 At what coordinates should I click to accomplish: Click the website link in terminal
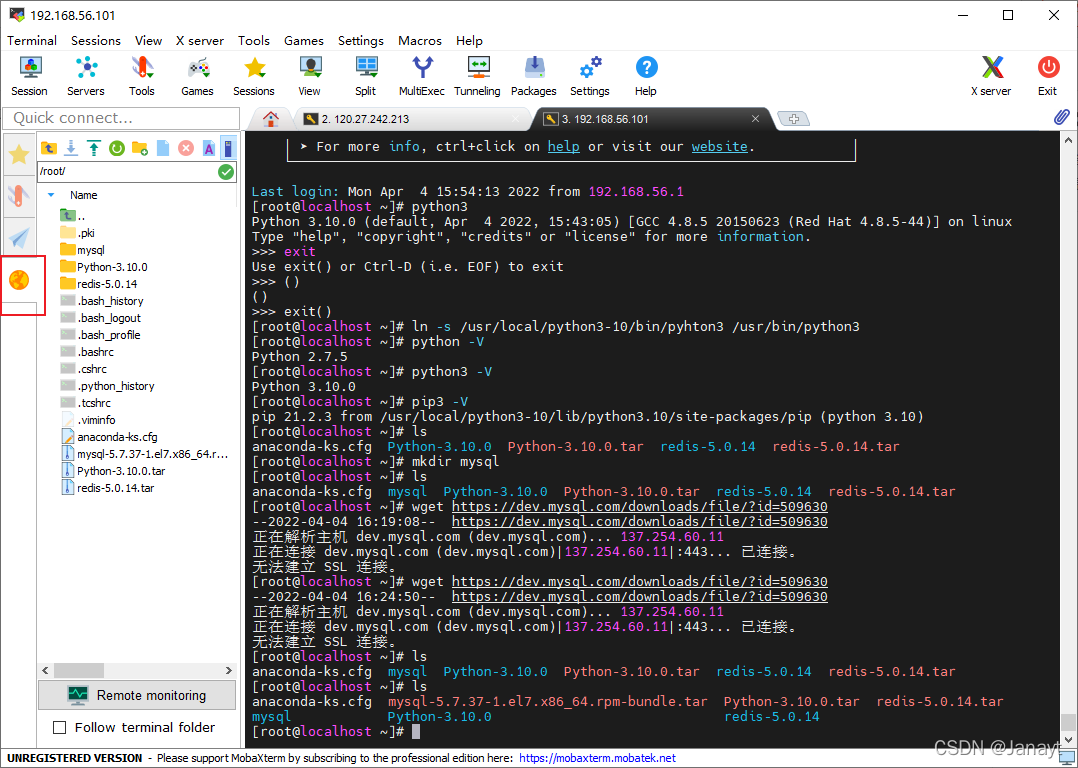[x=719, y=146]
